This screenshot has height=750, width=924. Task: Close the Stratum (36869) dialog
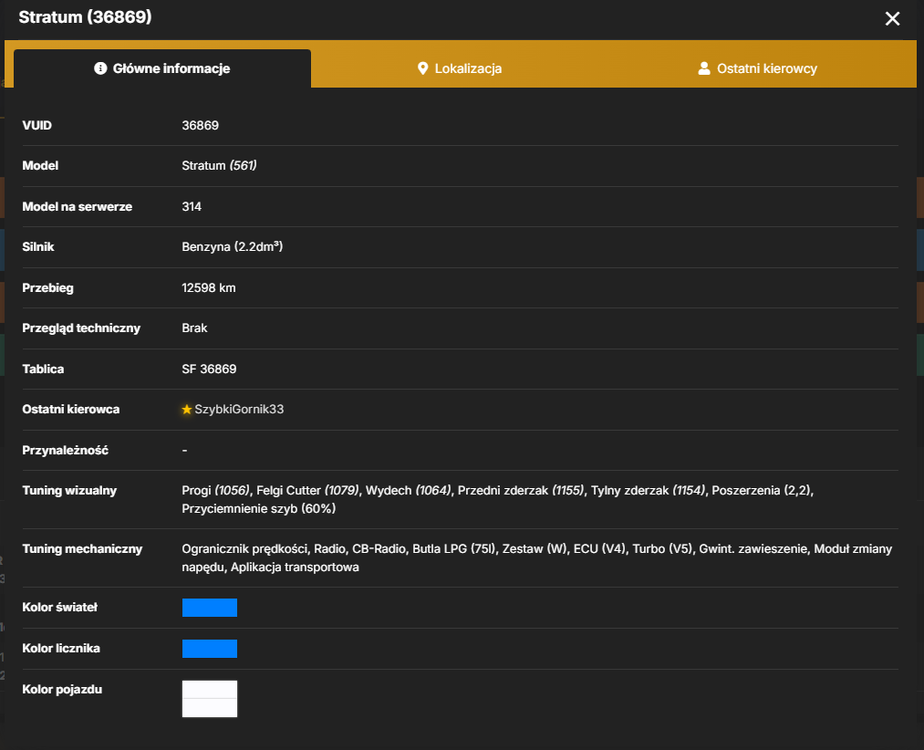tap(892, 19)
